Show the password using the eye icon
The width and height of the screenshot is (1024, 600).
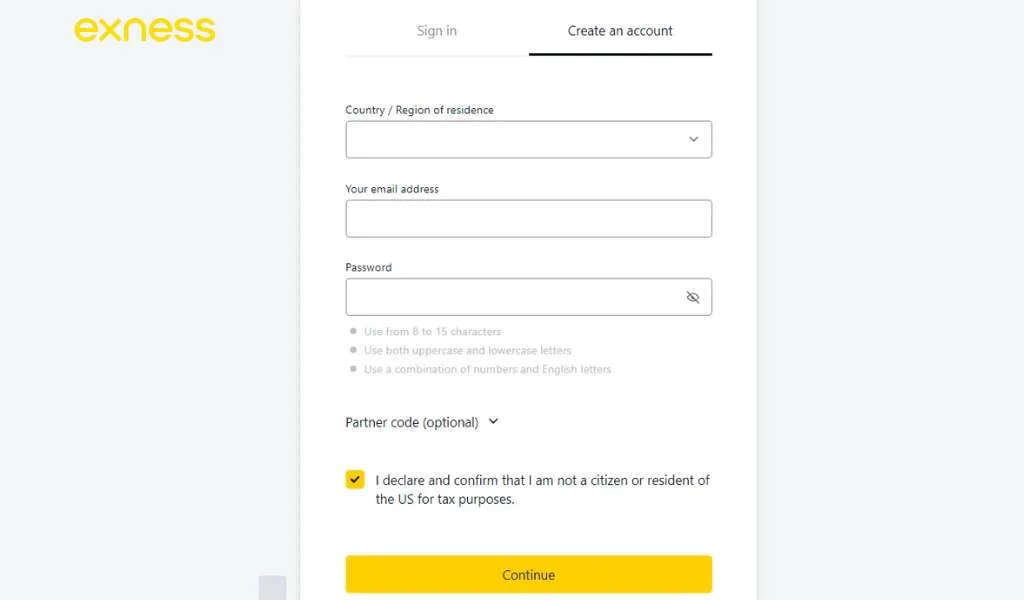[x=693, y=297]
